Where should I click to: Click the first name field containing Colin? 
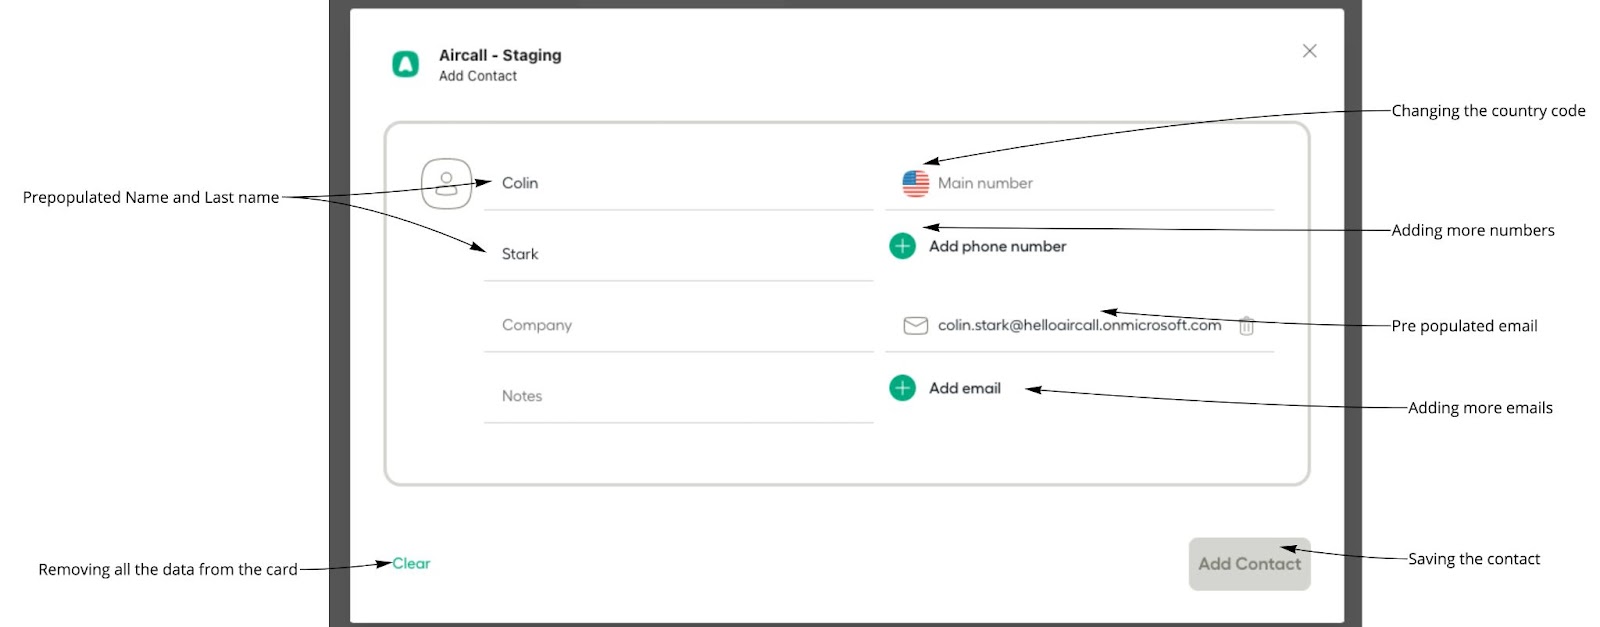pos(678,184)
